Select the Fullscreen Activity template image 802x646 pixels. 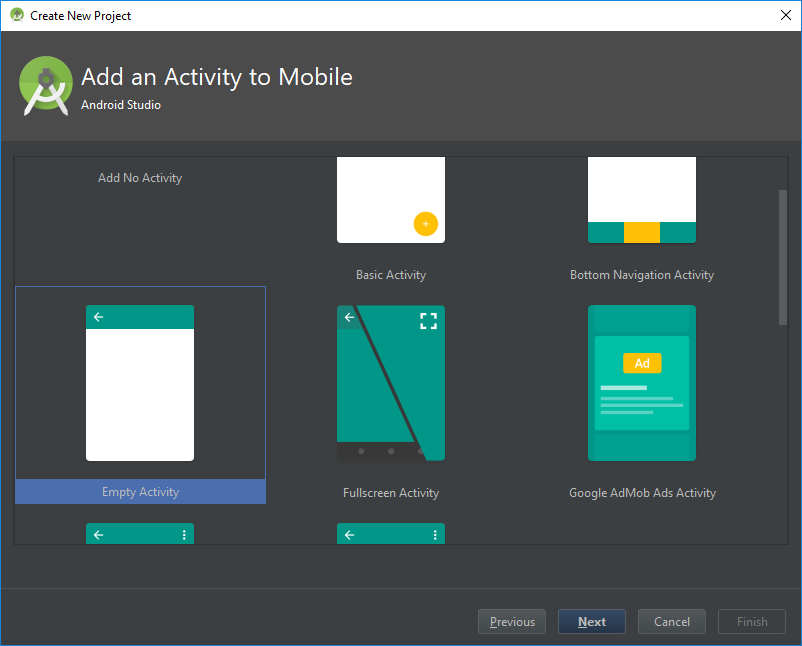(390, 383)
